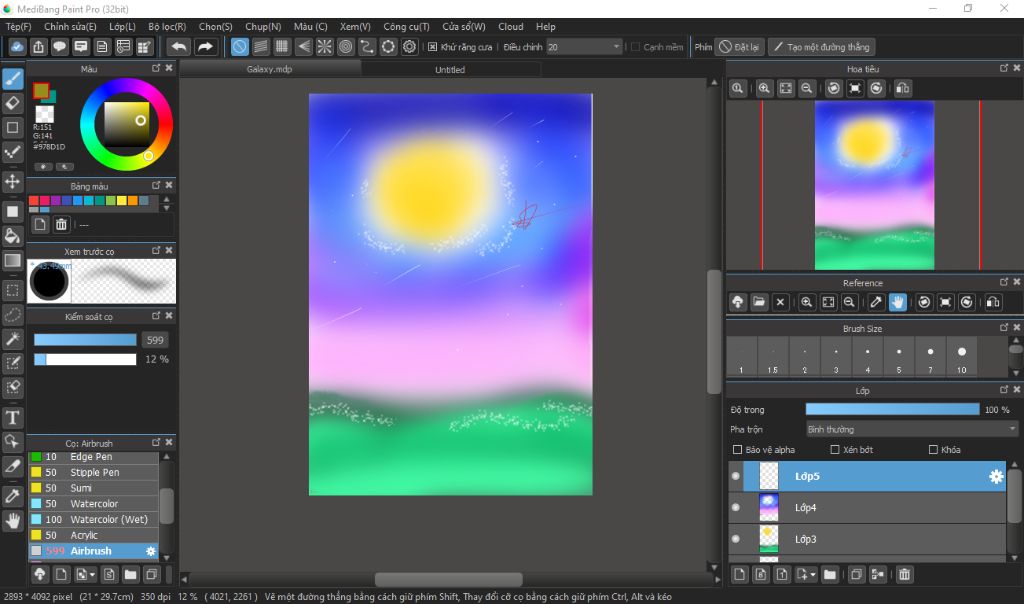This screenshot has height=604, width=1024.
Task: Select the red swatch in Bảng màu palette
Action: click(x=34, y=200)
